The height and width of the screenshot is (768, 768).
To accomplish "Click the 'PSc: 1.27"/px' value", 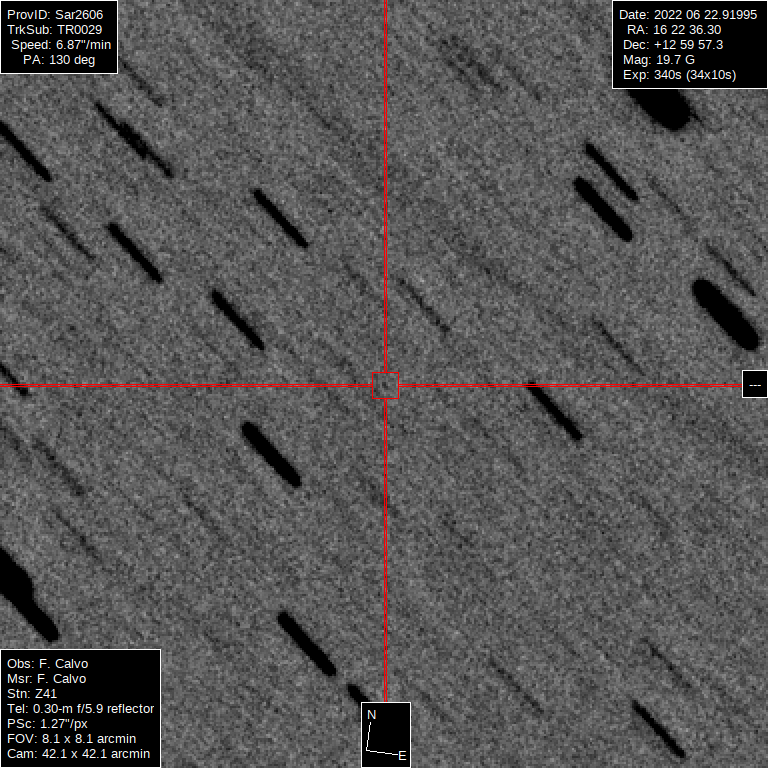I will [47, 724].
